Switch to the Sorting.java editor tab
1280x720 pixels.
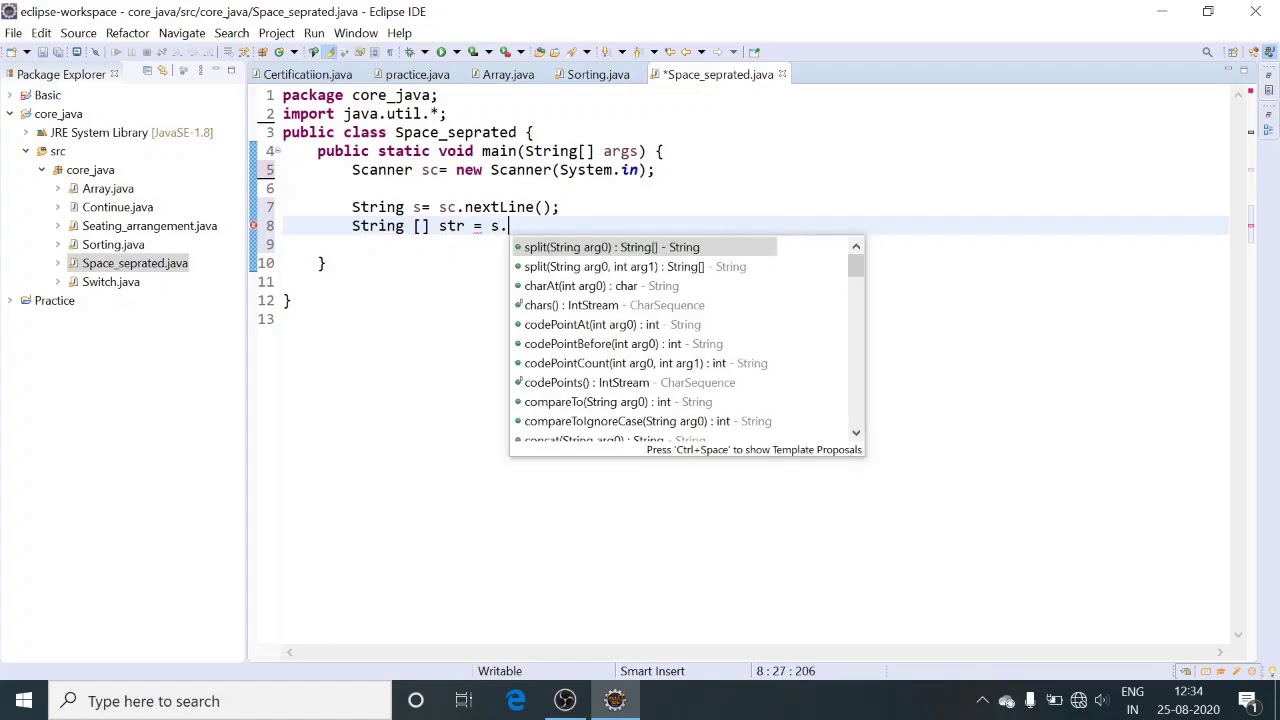tap(592, 74)
